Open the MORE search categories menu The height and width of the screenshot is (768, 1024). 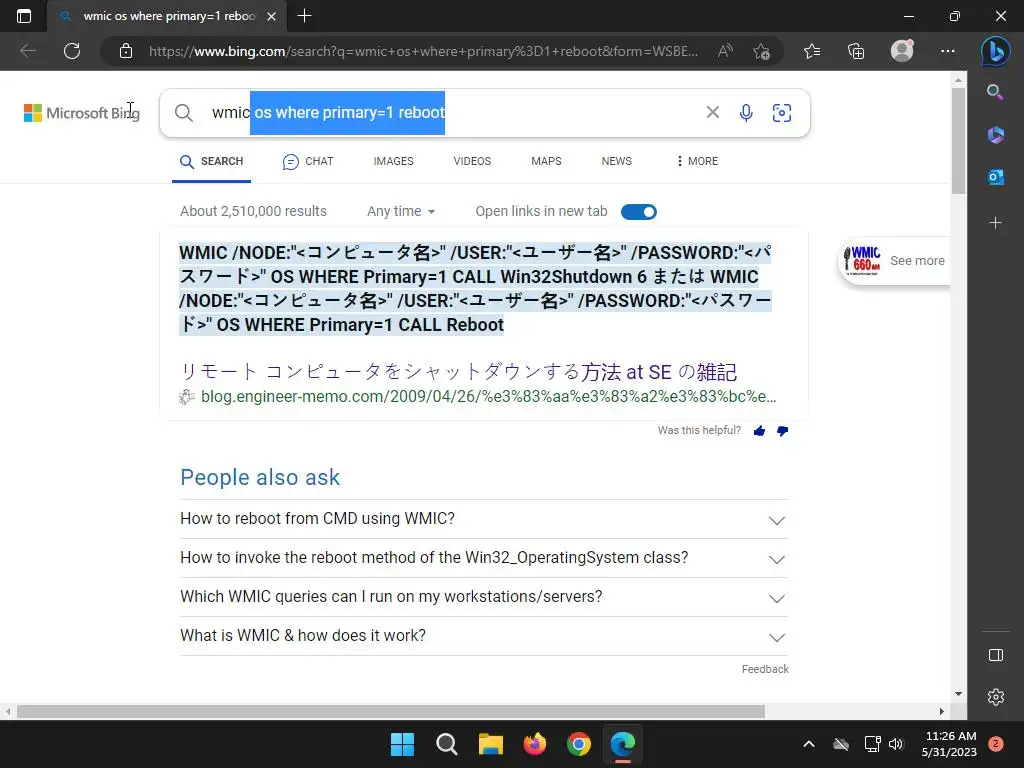[x=697, y=161]
